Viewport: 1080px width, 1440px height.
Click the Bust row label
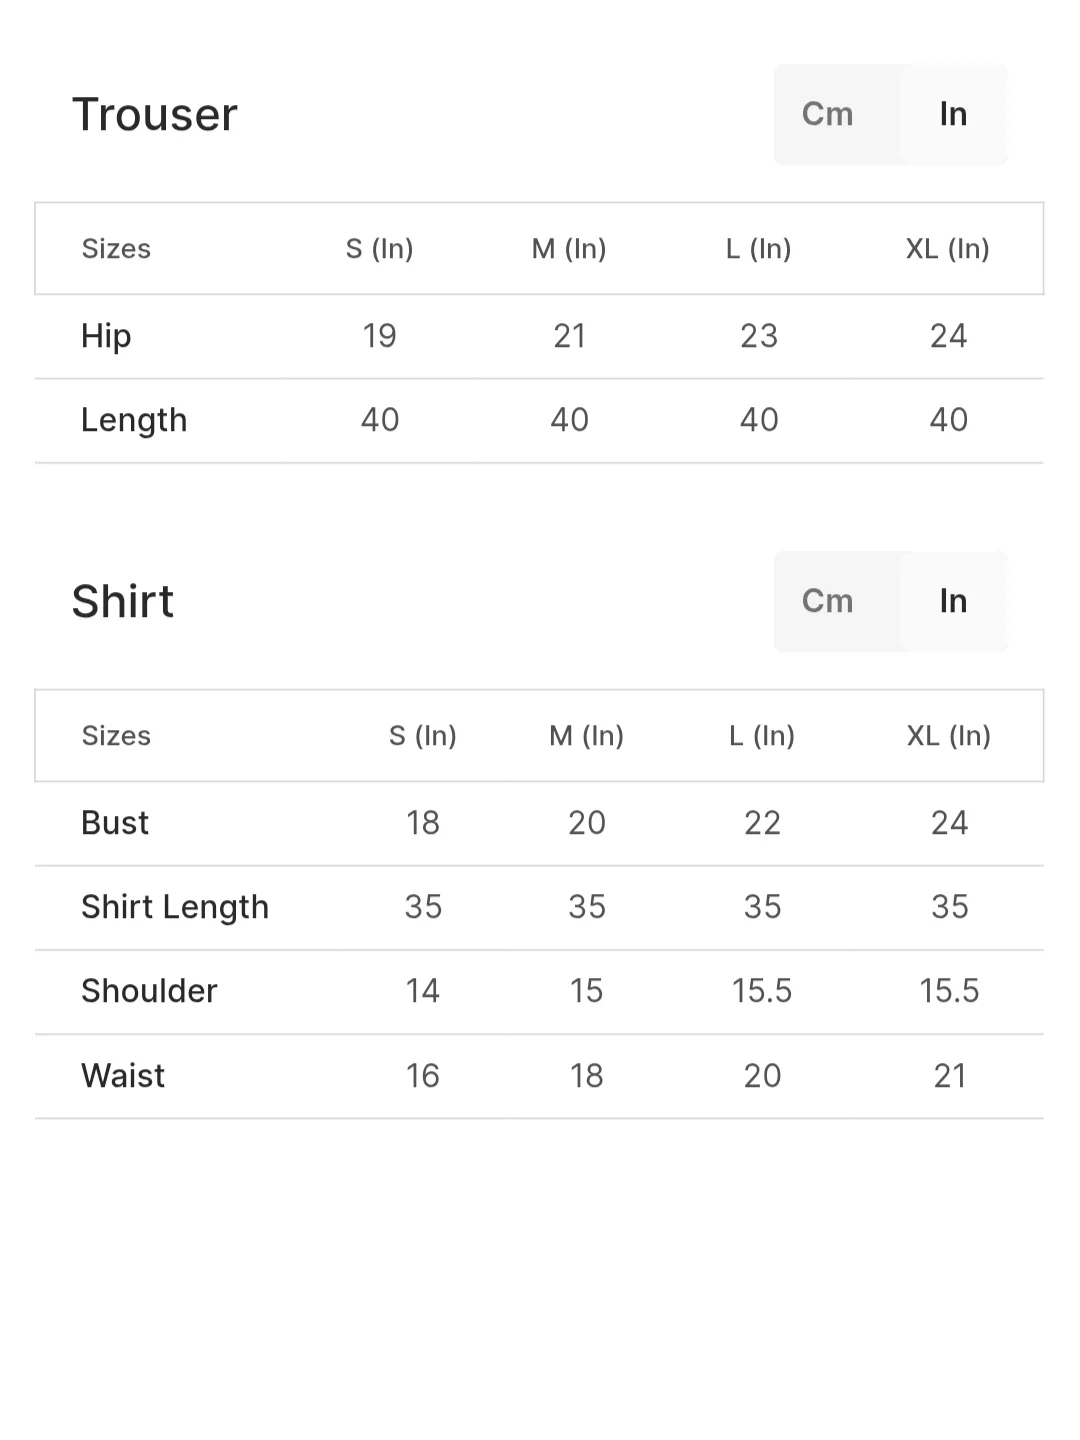[115, 823]
